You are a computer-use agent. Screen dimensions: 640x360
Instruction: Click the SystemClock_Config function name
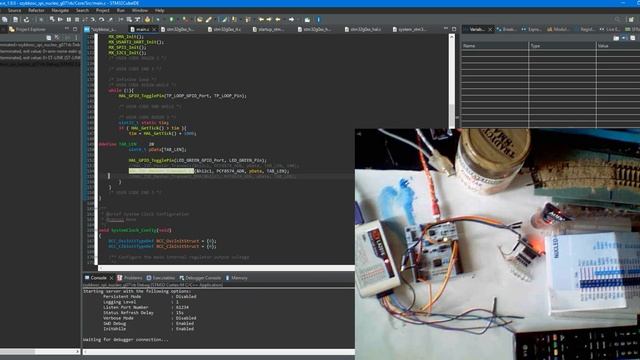(133, 230)
